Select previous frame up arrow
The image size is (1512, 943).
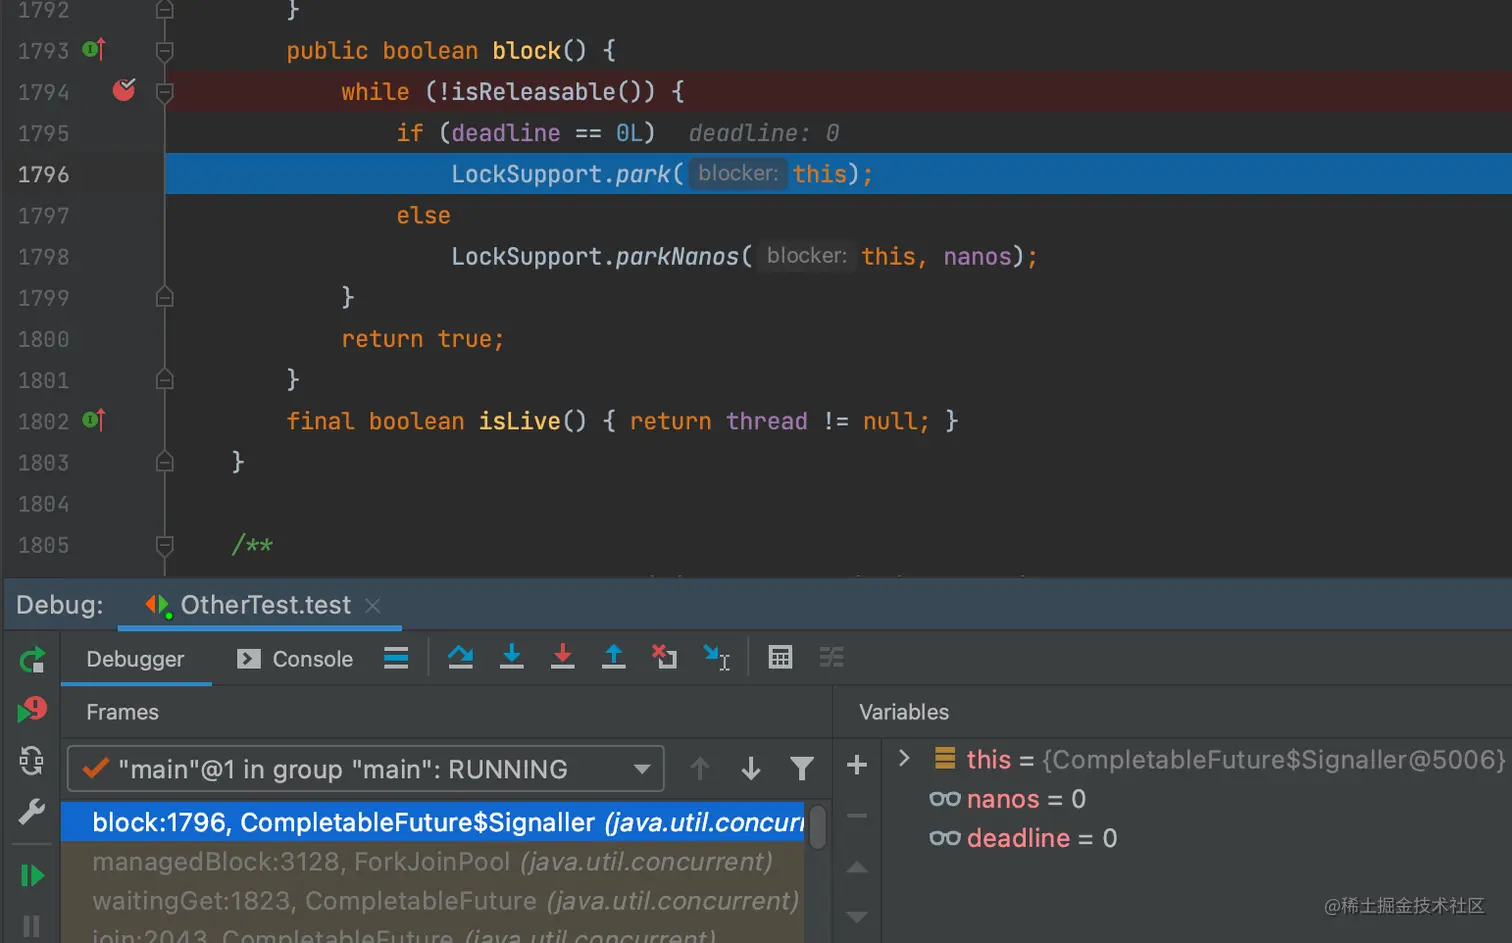tap(700, 768)
